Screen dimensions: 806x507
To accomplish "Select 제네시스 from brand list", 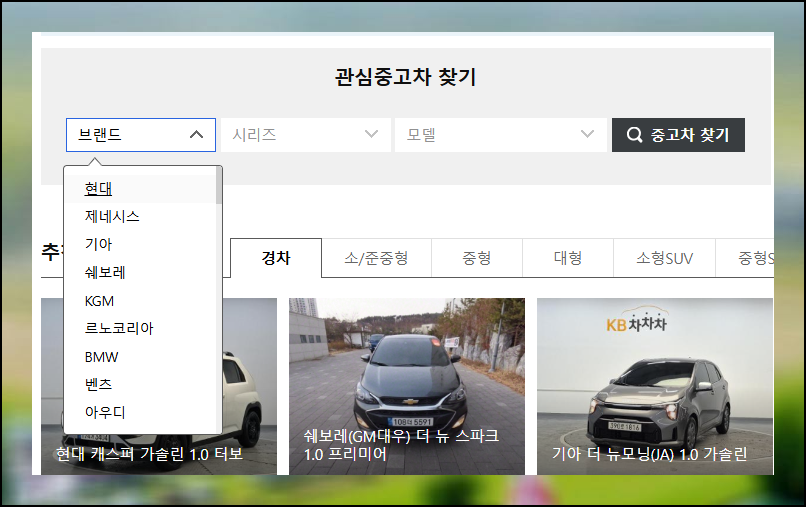I will 140,216.
